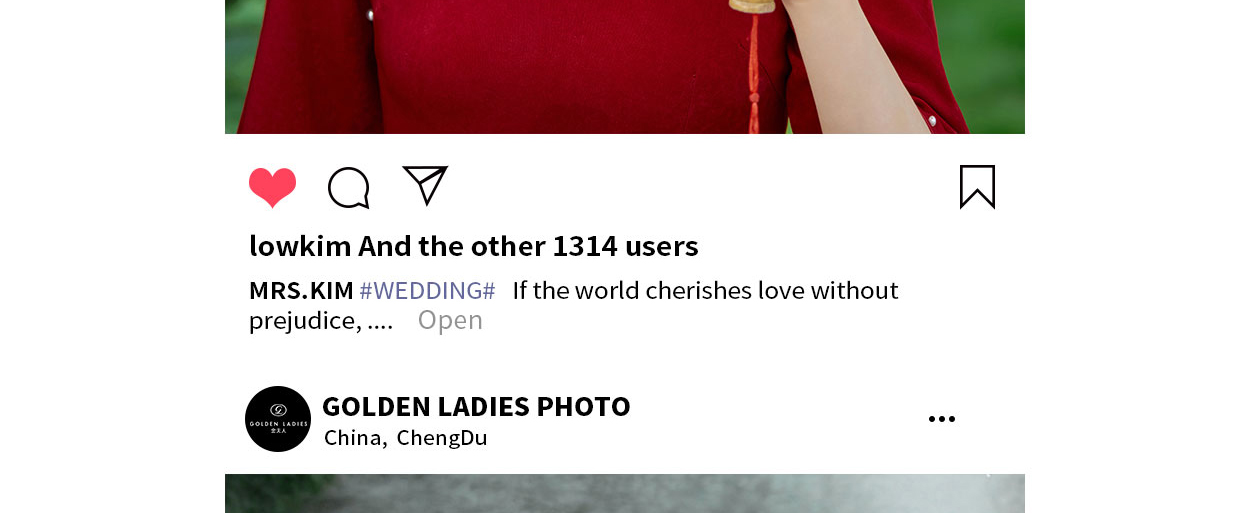The height and width of the screenshot is (513, 1250).
Task: Open comments via the speech bubble icon
Action: [x=349, y=188]
